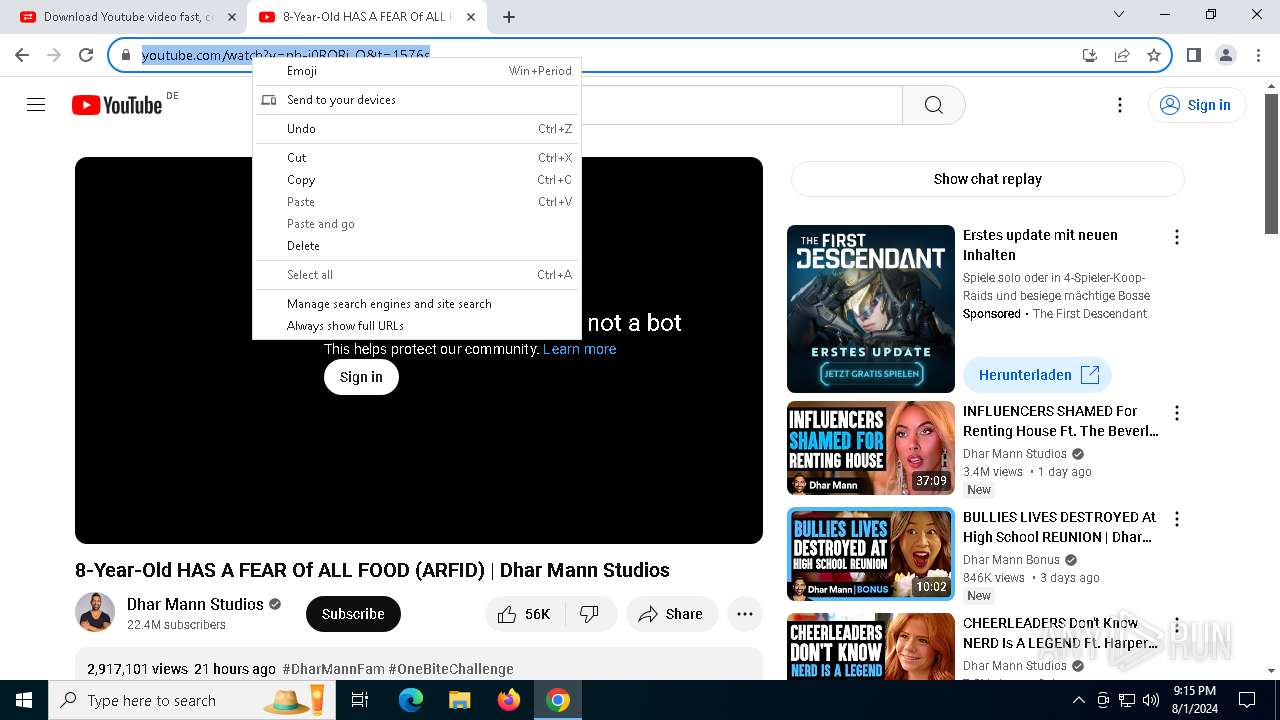This screenshot has width=1280, height=720.
Task: Open the browser side panel
Action: (1194, 55)
